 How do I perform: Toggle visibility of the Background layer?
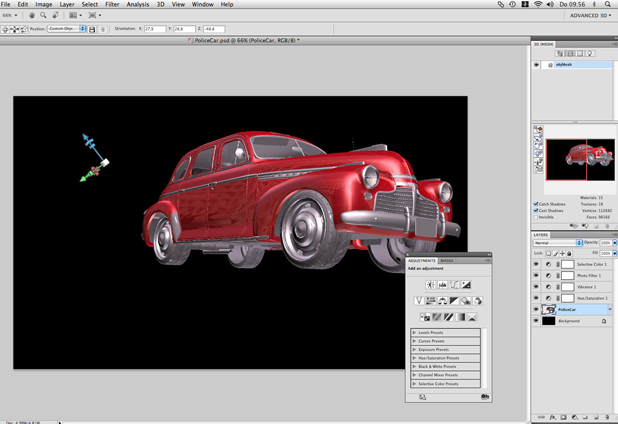point(536,321)
